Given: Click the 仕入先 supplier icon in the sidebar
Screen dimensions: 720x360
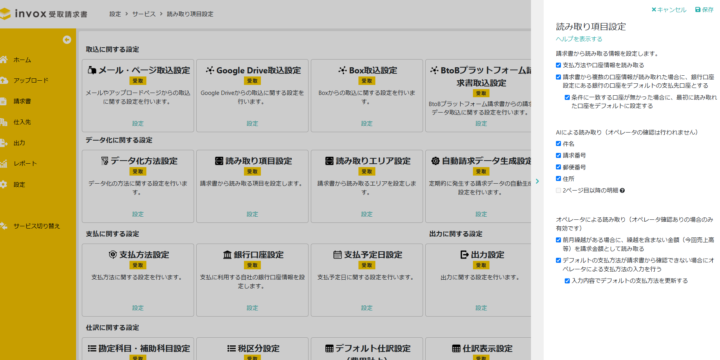Looking at the screenshot, I should 4,122.
